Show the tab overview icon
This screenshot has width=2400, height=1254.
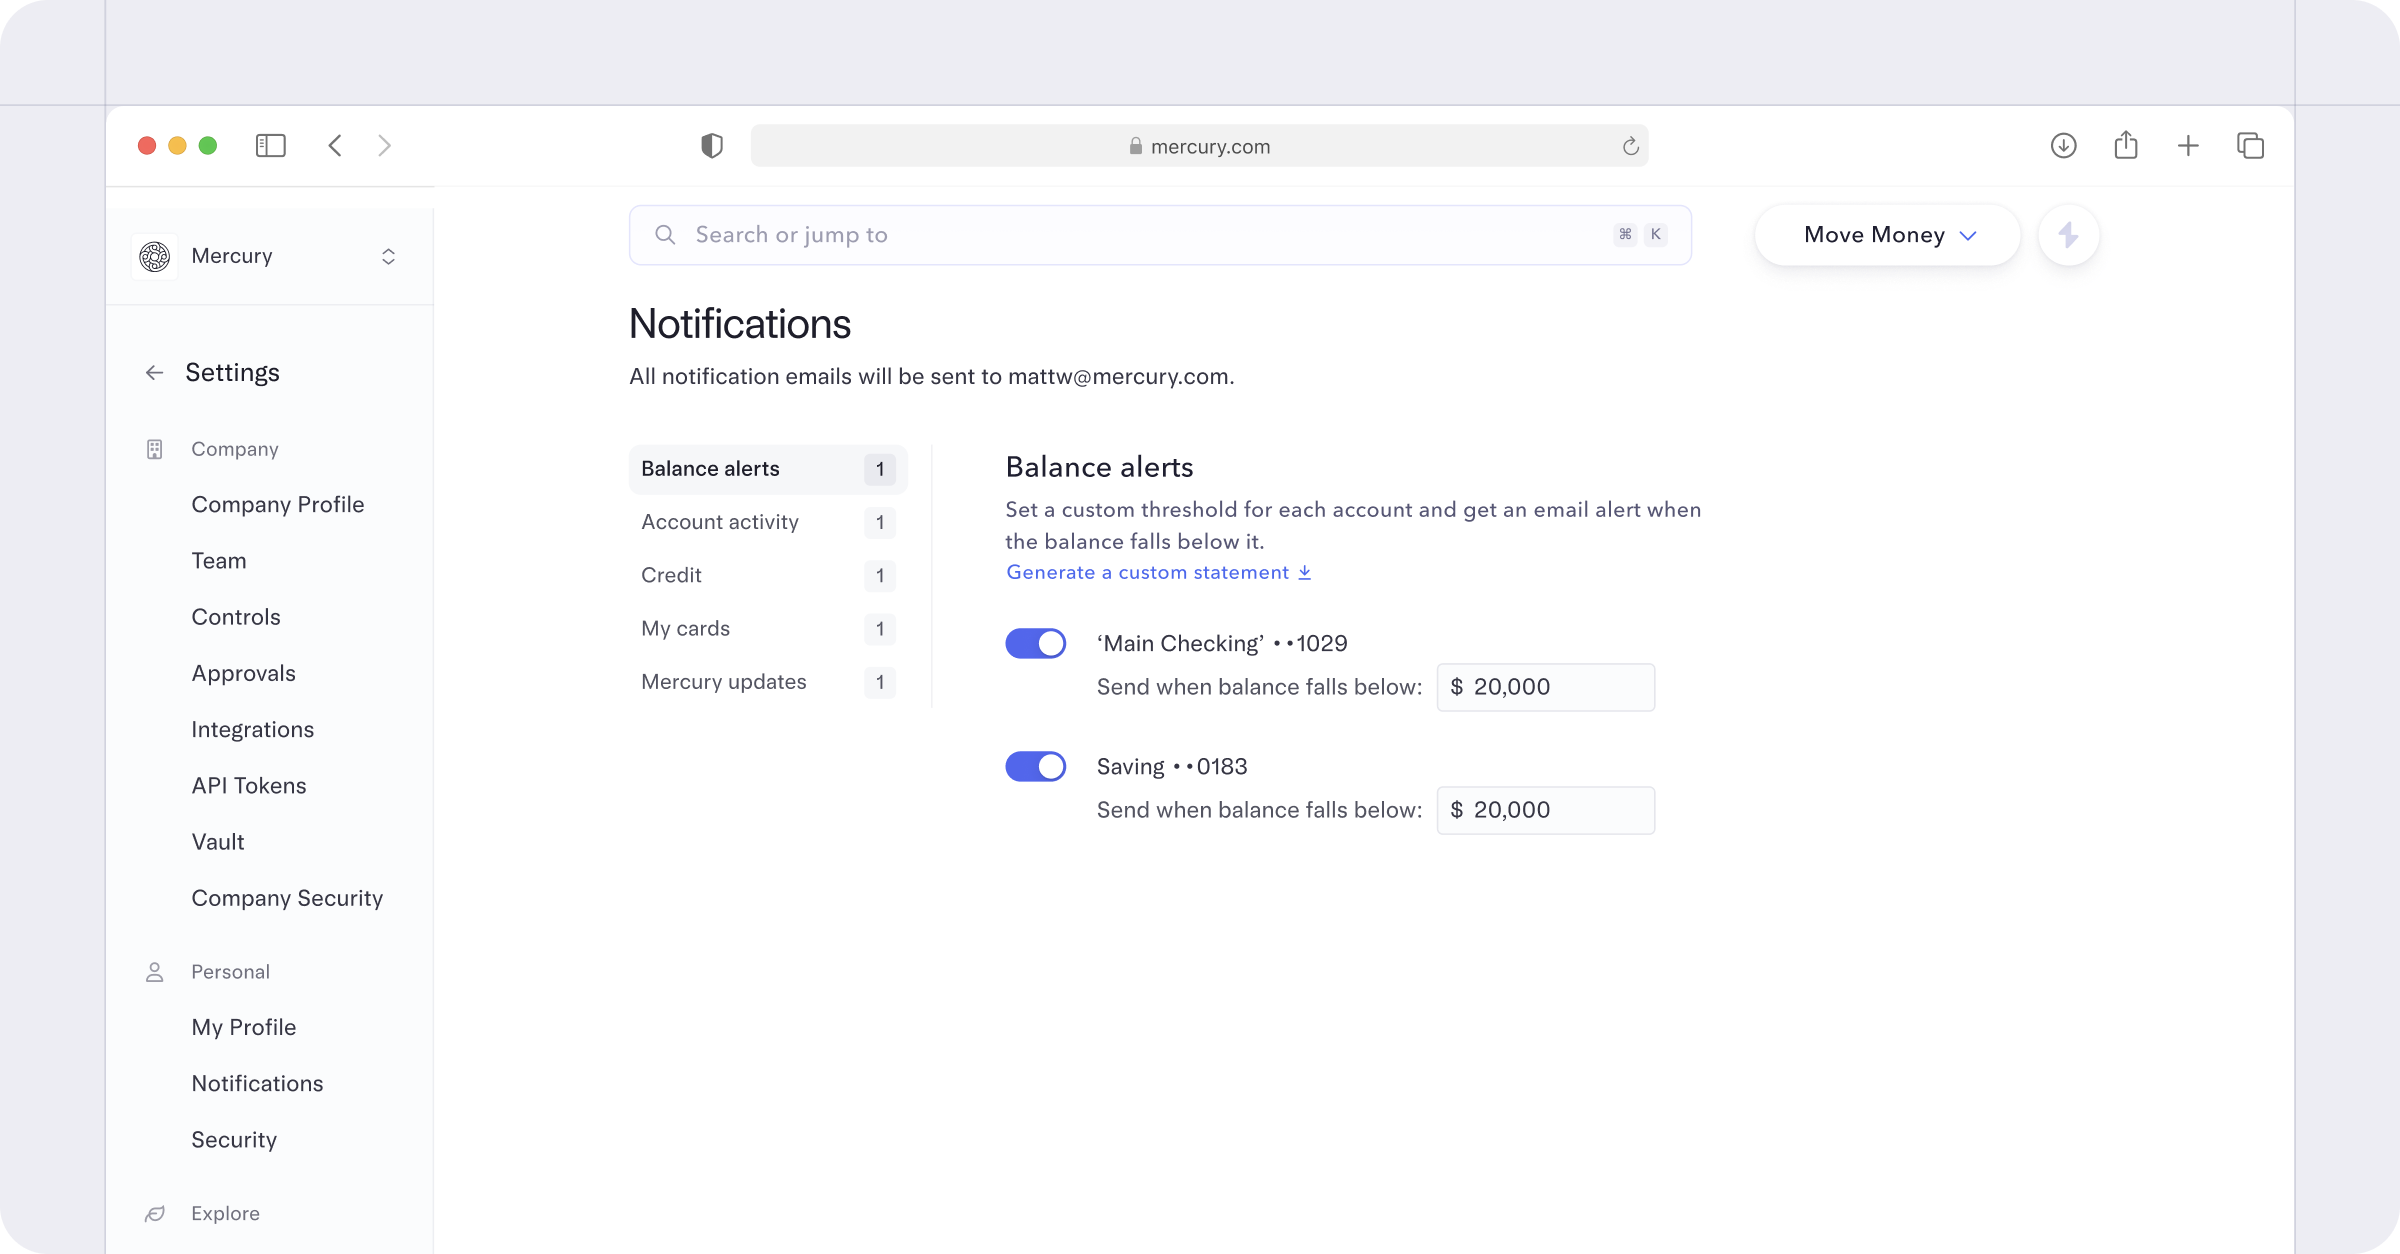click(x=2250, y=146)
